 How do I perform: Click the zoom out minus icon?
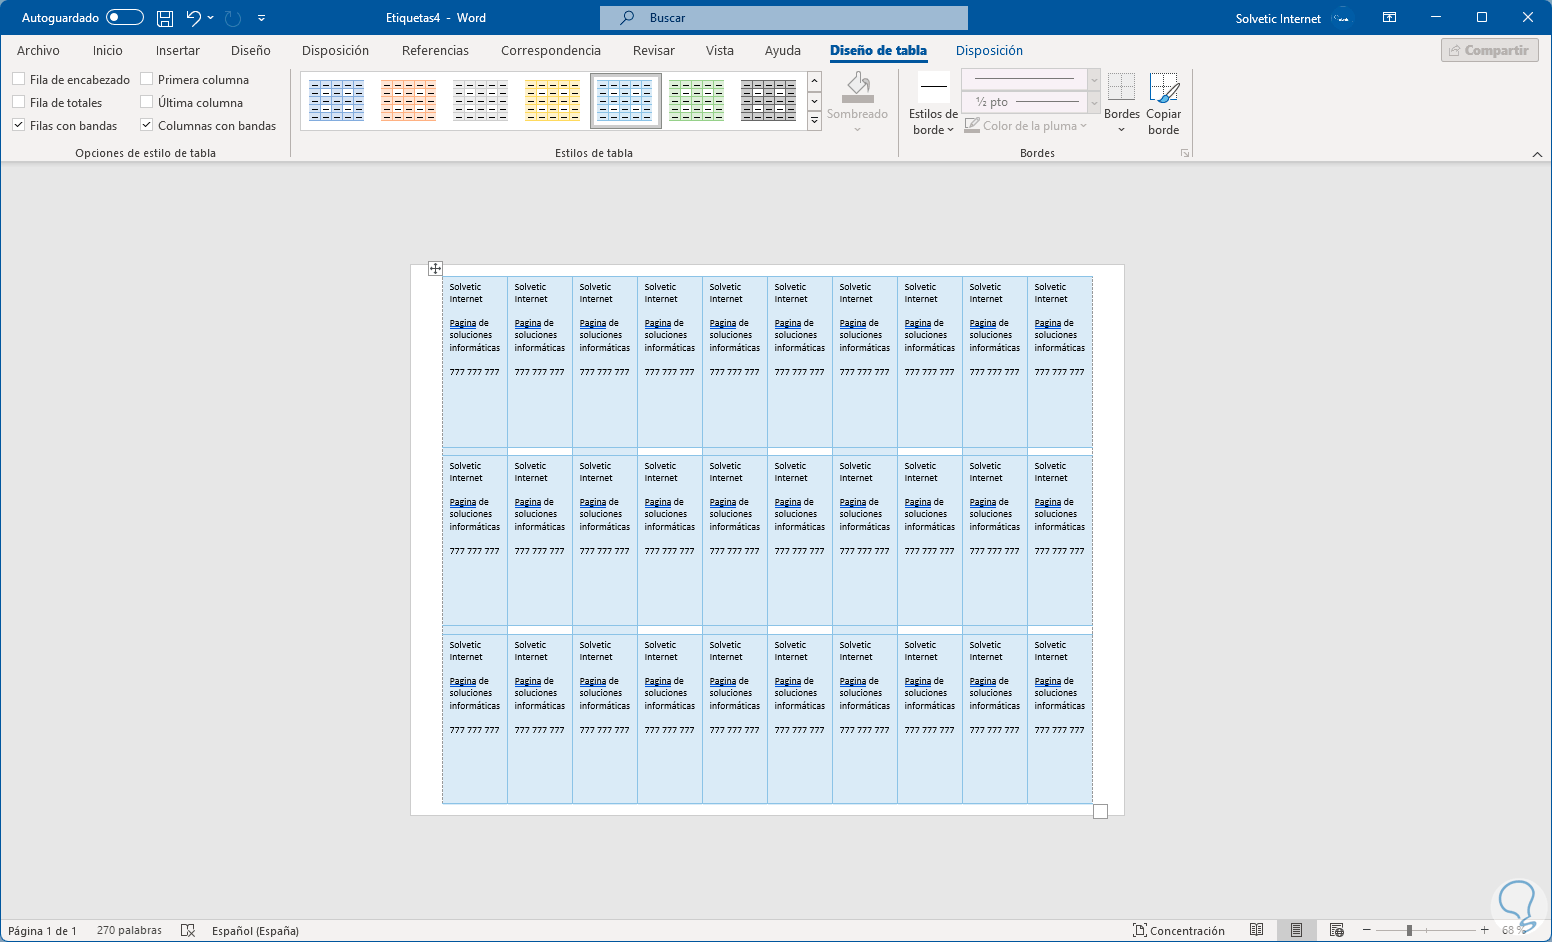coord(1366,930)
